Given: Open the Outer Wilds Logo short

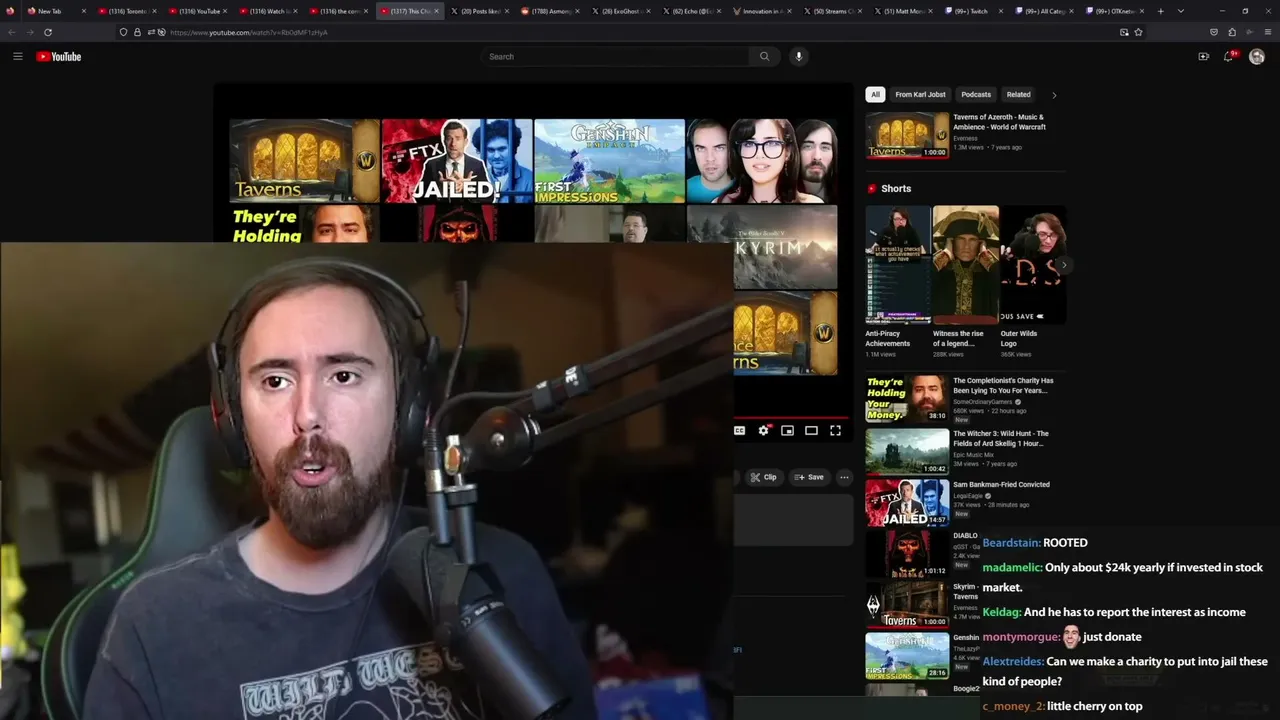Looking at the screenshot, I should coord(1033,265).
